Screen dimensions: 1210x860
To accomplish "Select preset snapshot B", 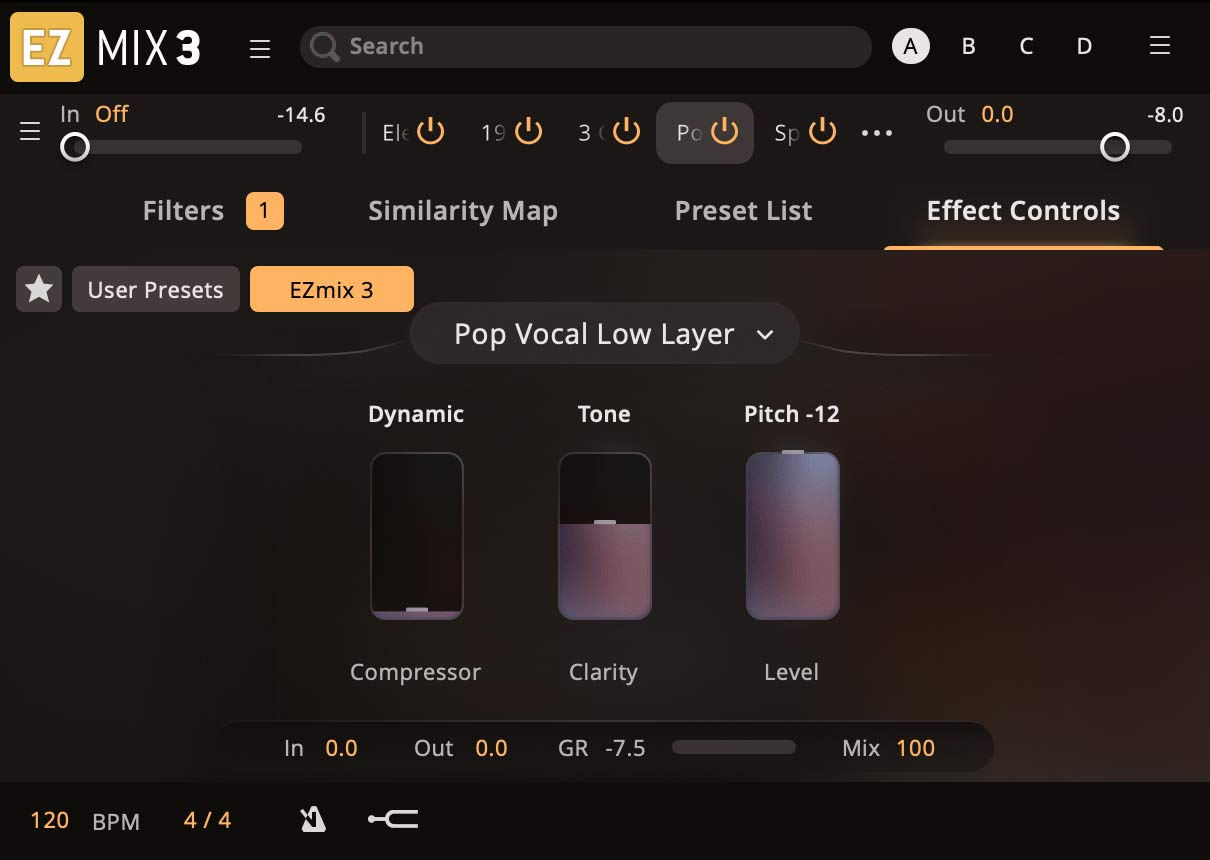I will point(968,46).
